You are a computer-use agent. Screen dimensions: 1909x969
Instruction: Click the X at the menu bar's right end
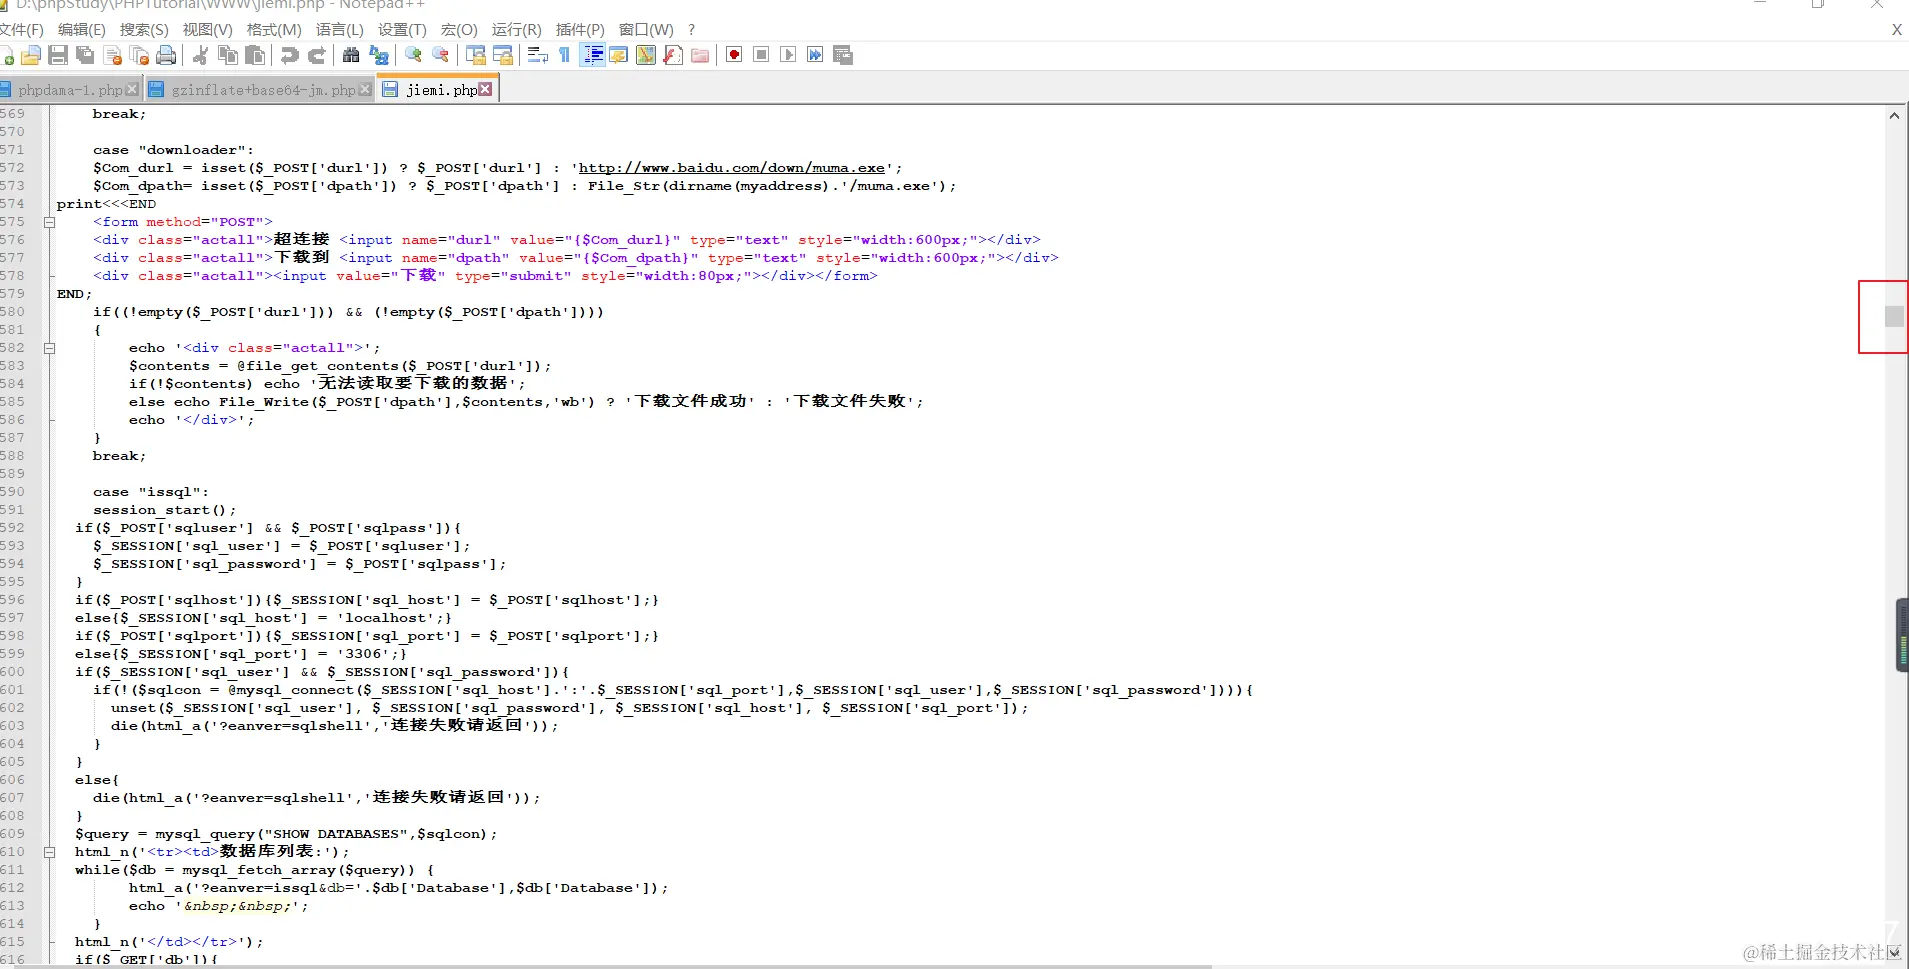(x=1896, y=30)
